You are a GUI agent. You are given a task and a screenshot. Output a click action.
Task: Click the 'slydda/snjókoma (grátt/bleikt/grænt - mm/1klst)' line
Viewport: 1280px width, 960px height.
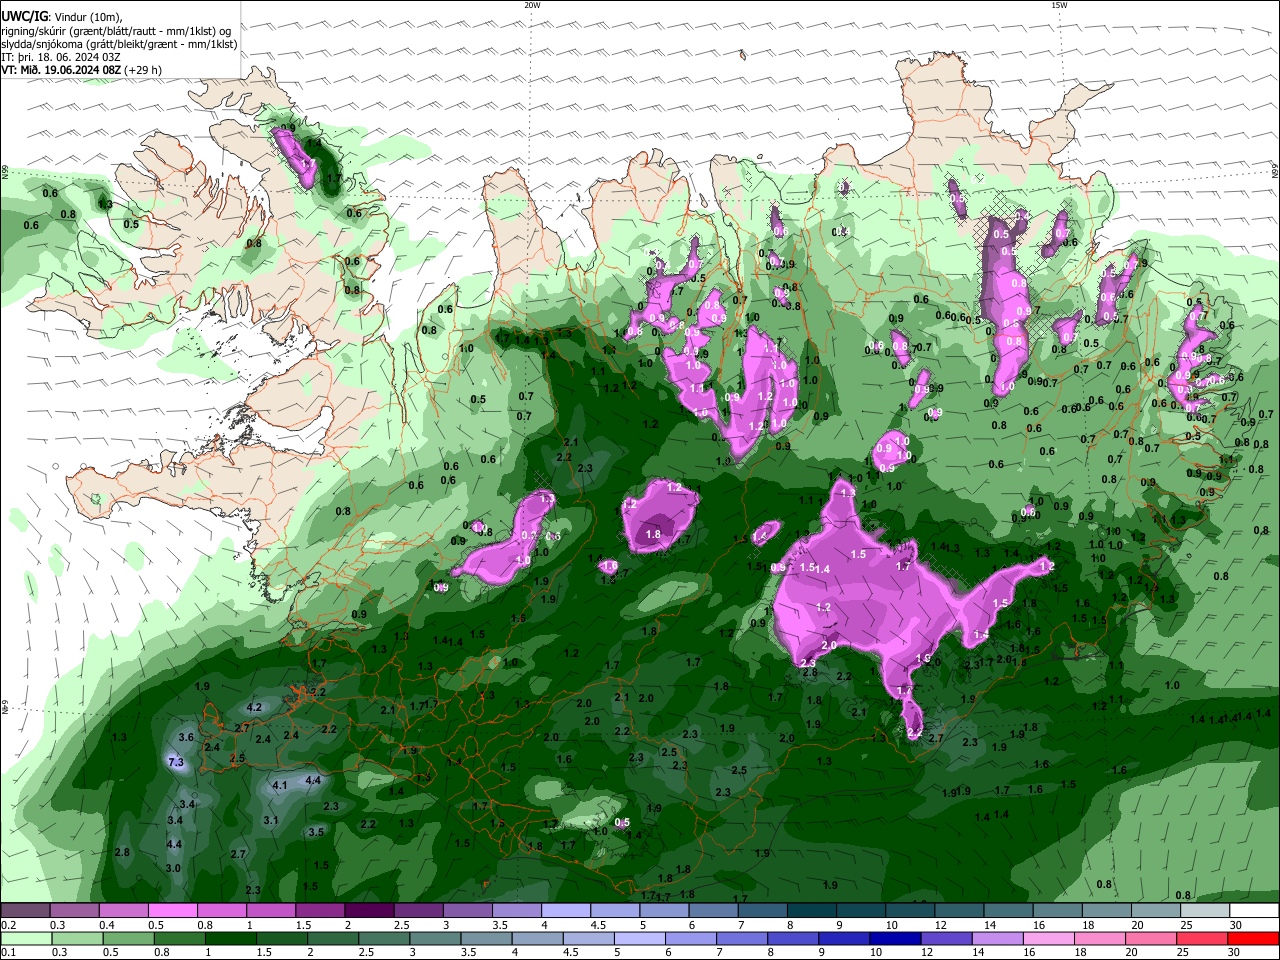[x=119, y=44]
